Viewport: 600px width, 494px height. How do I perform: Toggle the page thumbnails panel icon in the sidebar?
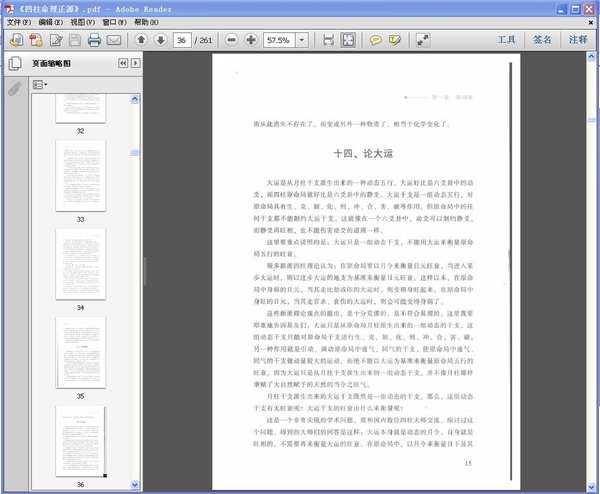[15, 63]
